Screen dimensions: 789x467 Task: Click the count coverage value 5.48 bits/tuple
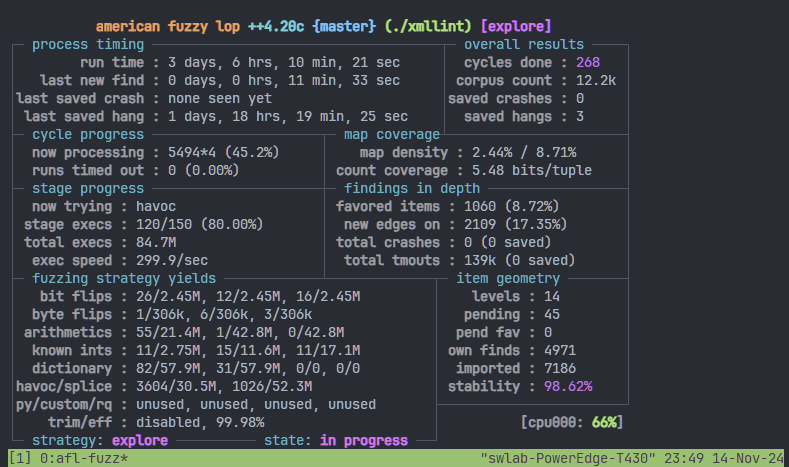coord(532,171)
